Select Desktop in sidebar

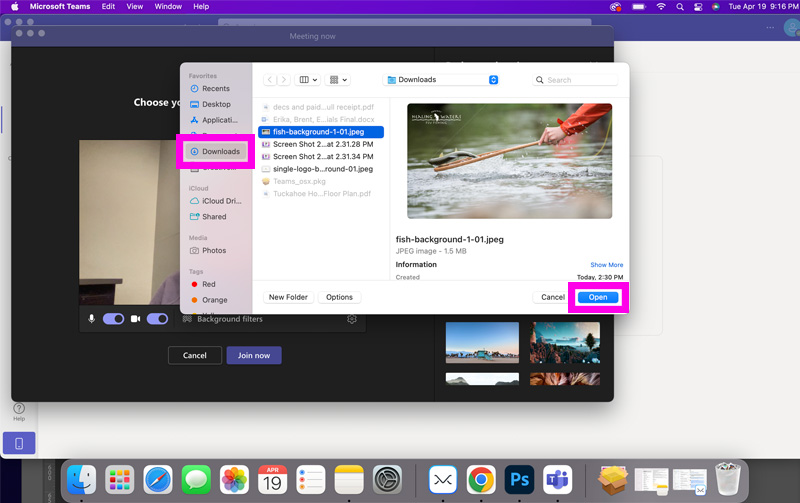(216, 104)
